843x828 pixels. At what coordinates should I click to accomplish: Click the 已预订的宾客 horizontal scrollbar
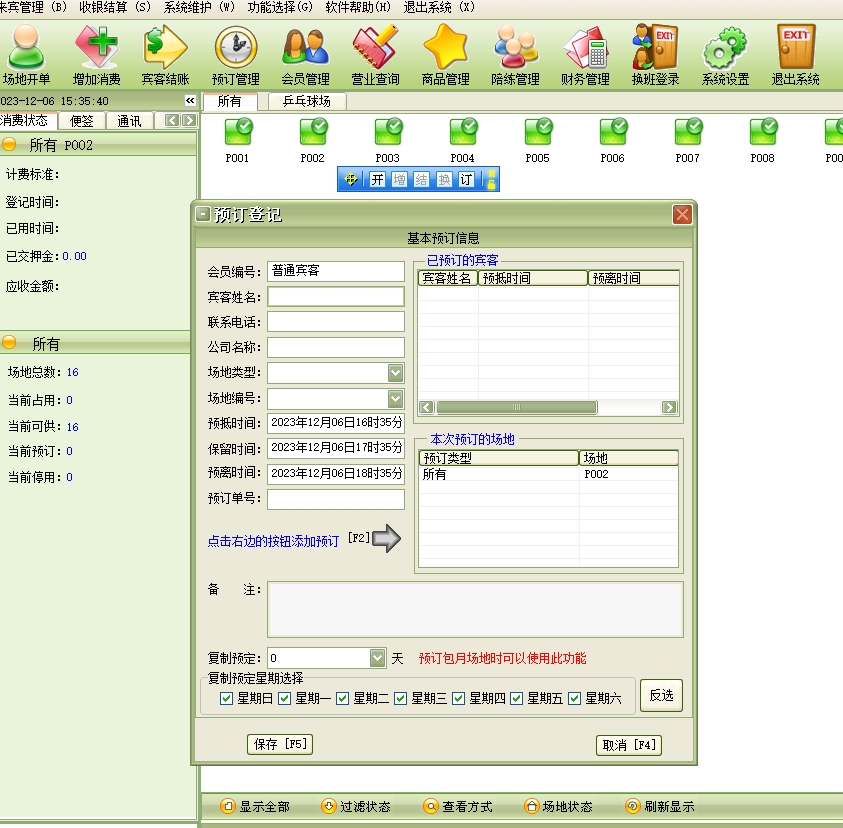pos(516,408)
